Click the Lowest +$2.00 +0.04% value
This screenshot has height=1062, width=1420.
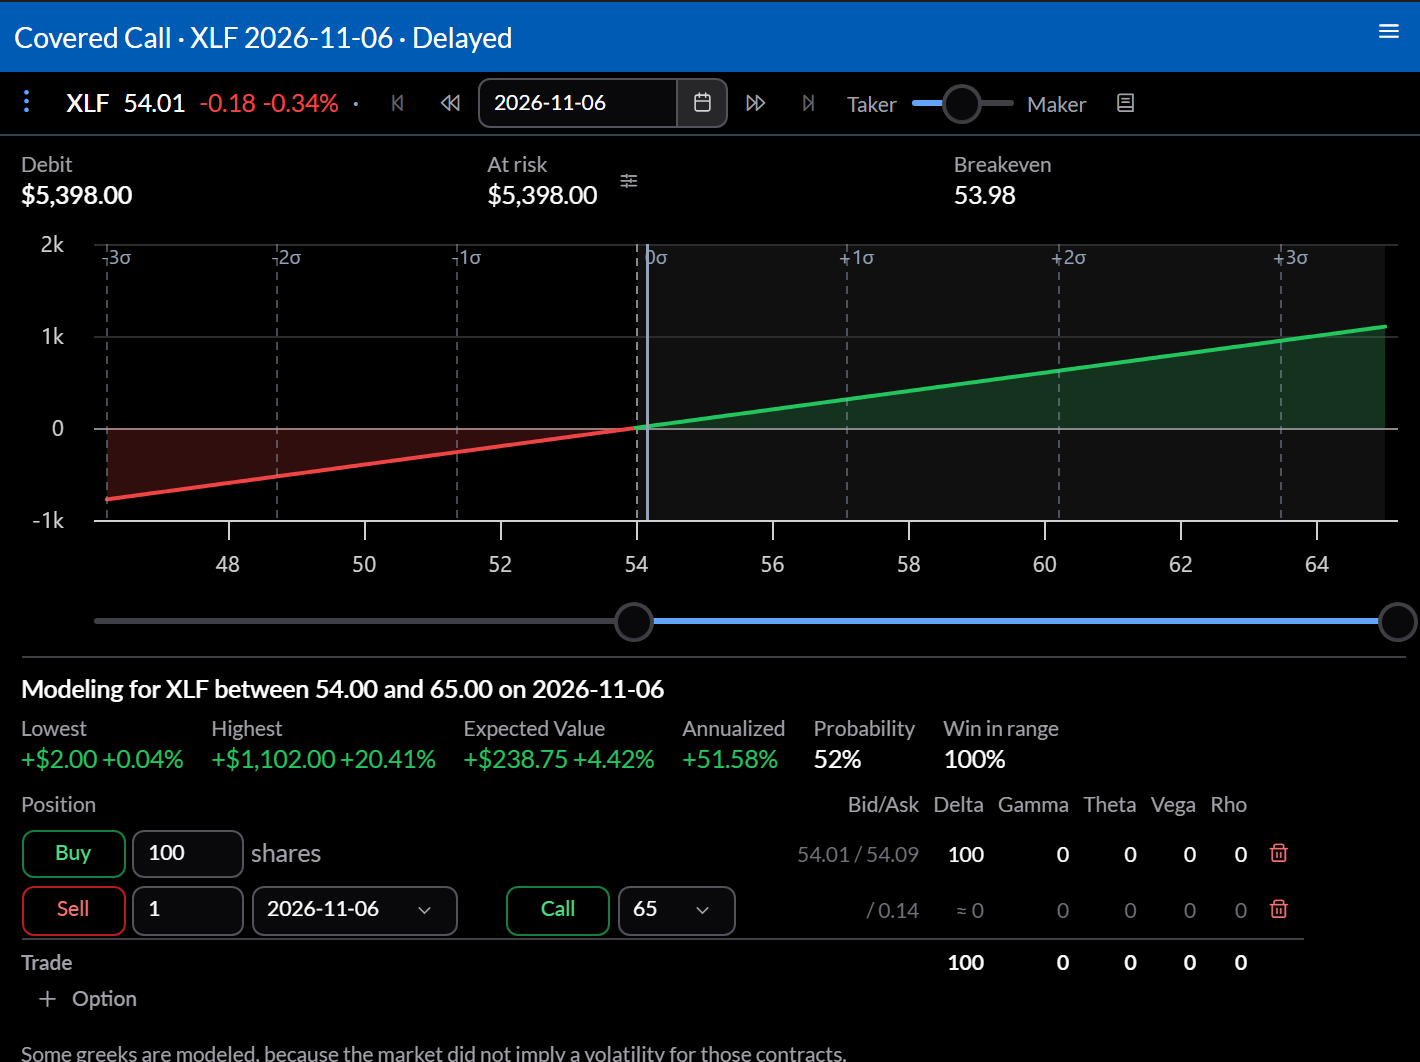click(x=103, y=760)
